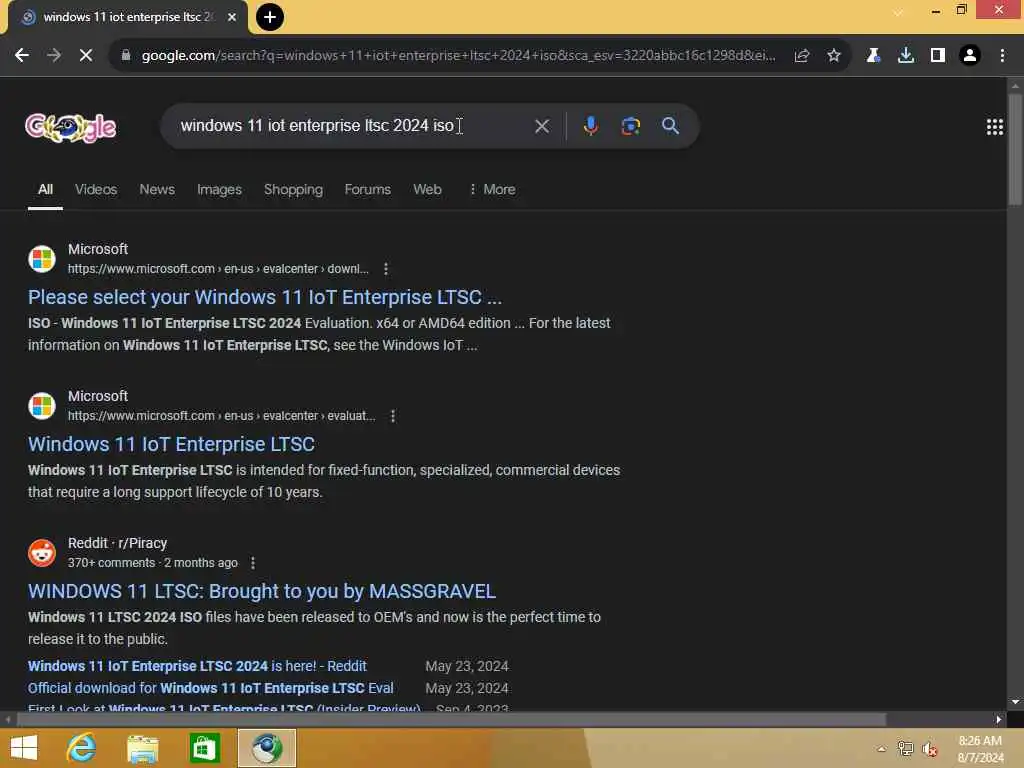This screenshot has width=1024, height=768.
Task: Submit search with magnifier icon
Action: (x=671, y=126)
